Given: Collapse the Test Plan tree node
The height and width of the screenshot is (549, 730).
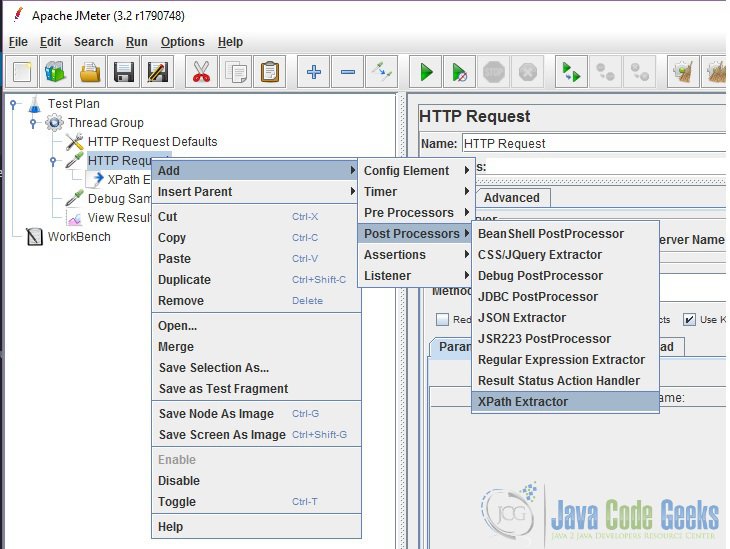Looking at the screenshot, I should [x=14, y=104].
